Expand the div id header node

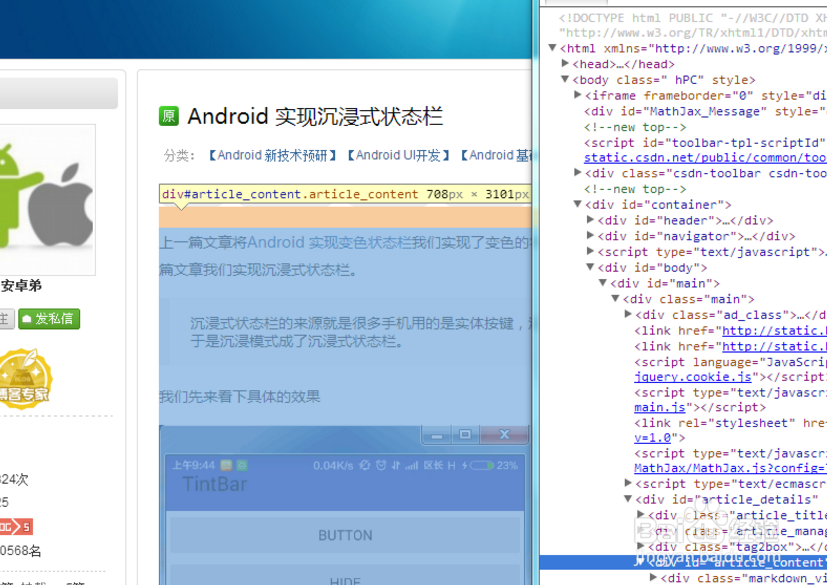pos(590,219)
